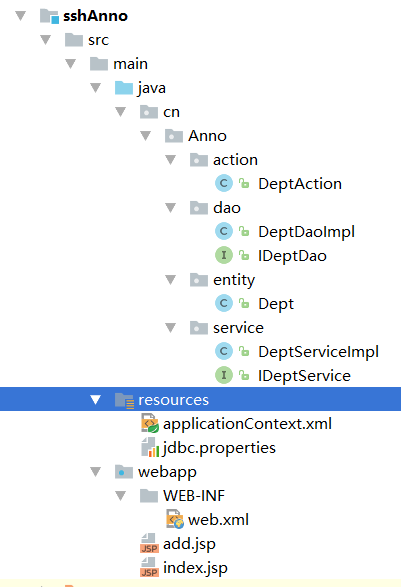Select the action package label

coord(236,160)
